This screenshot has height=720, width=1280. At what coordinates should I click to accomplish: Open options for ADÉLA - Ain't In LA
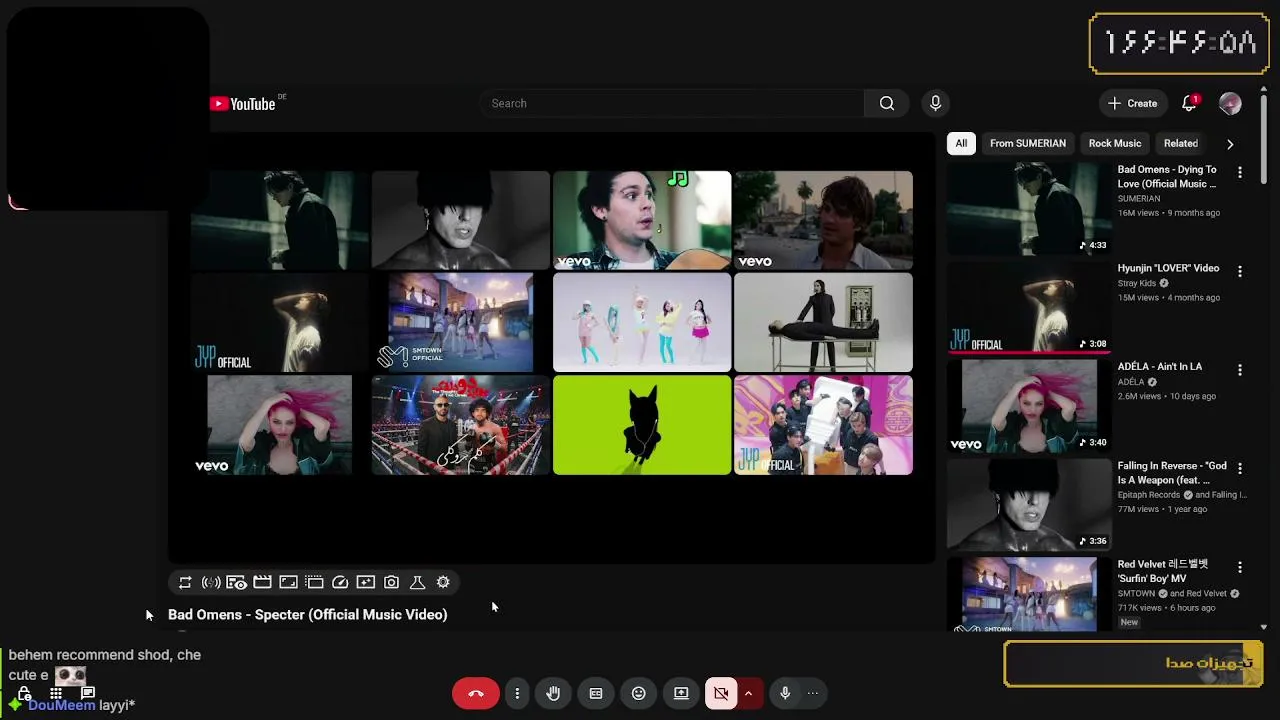pyautogui.click(x=1240, y=369)
